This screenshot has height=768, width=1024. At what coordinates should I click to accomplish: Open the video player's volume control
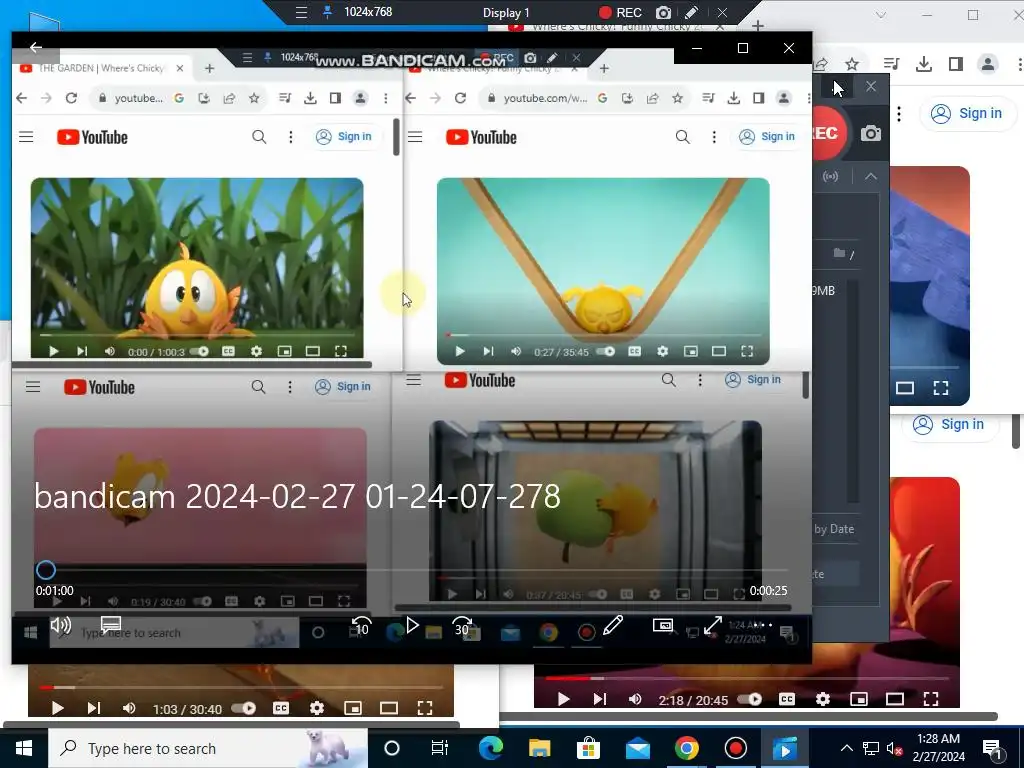[61, 626]
